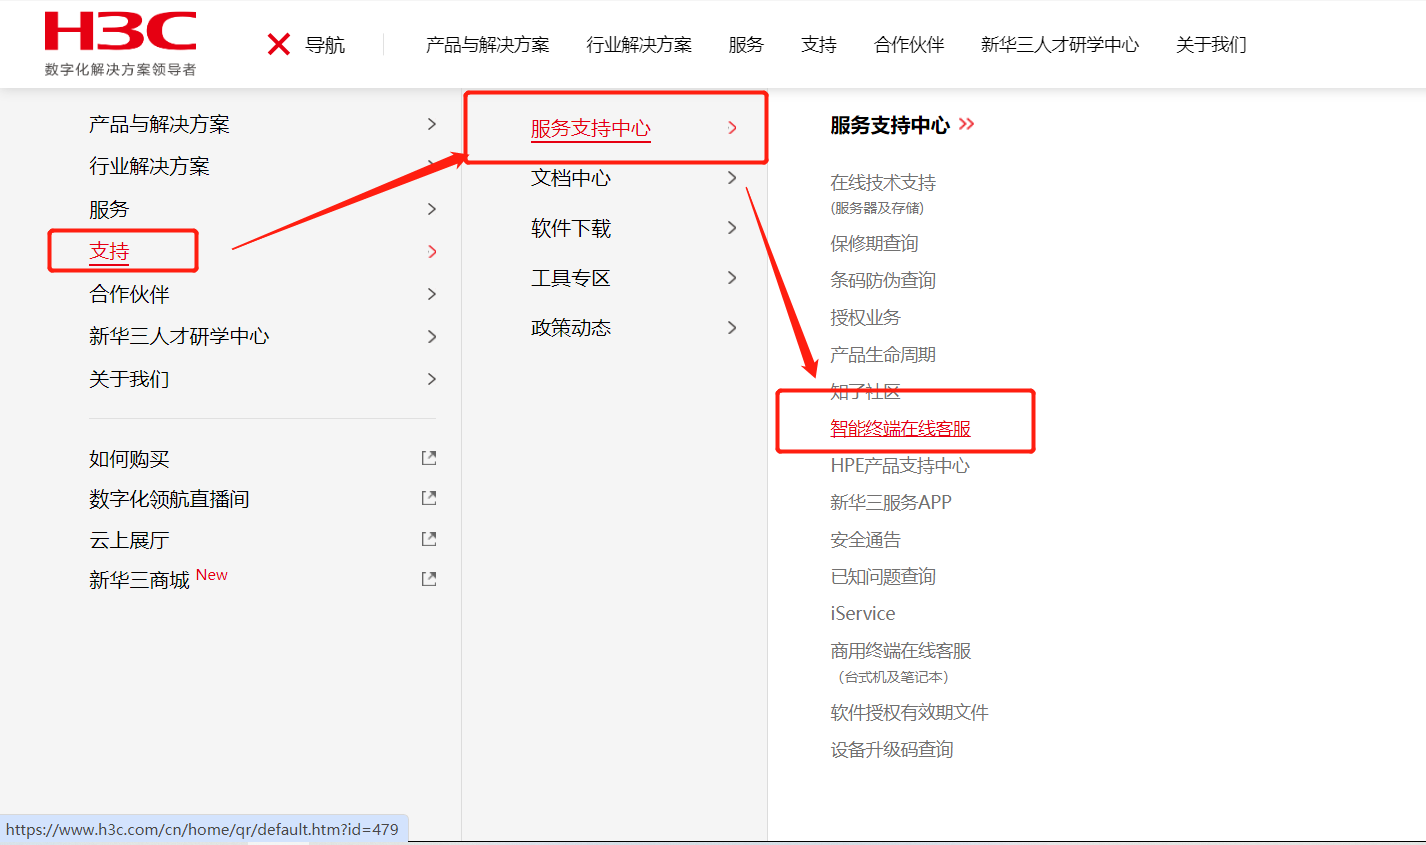The image size is (1426, 845).
Task: Open 新华三服务APP link
Action: 891,503
